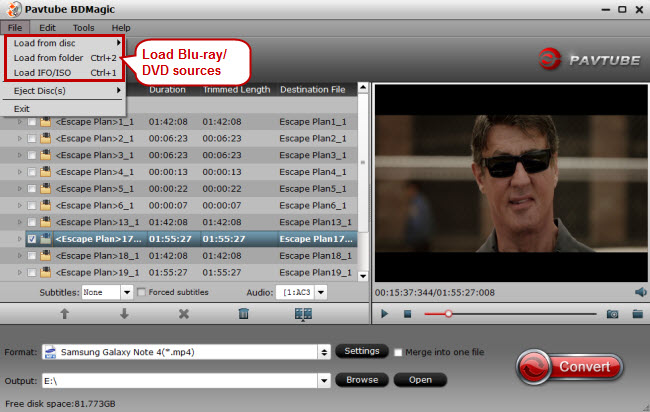Screen dimensions: 650x412
Task: Check the Escape Plan>6_1 checkbox
Action: click(x=32, y=206)
